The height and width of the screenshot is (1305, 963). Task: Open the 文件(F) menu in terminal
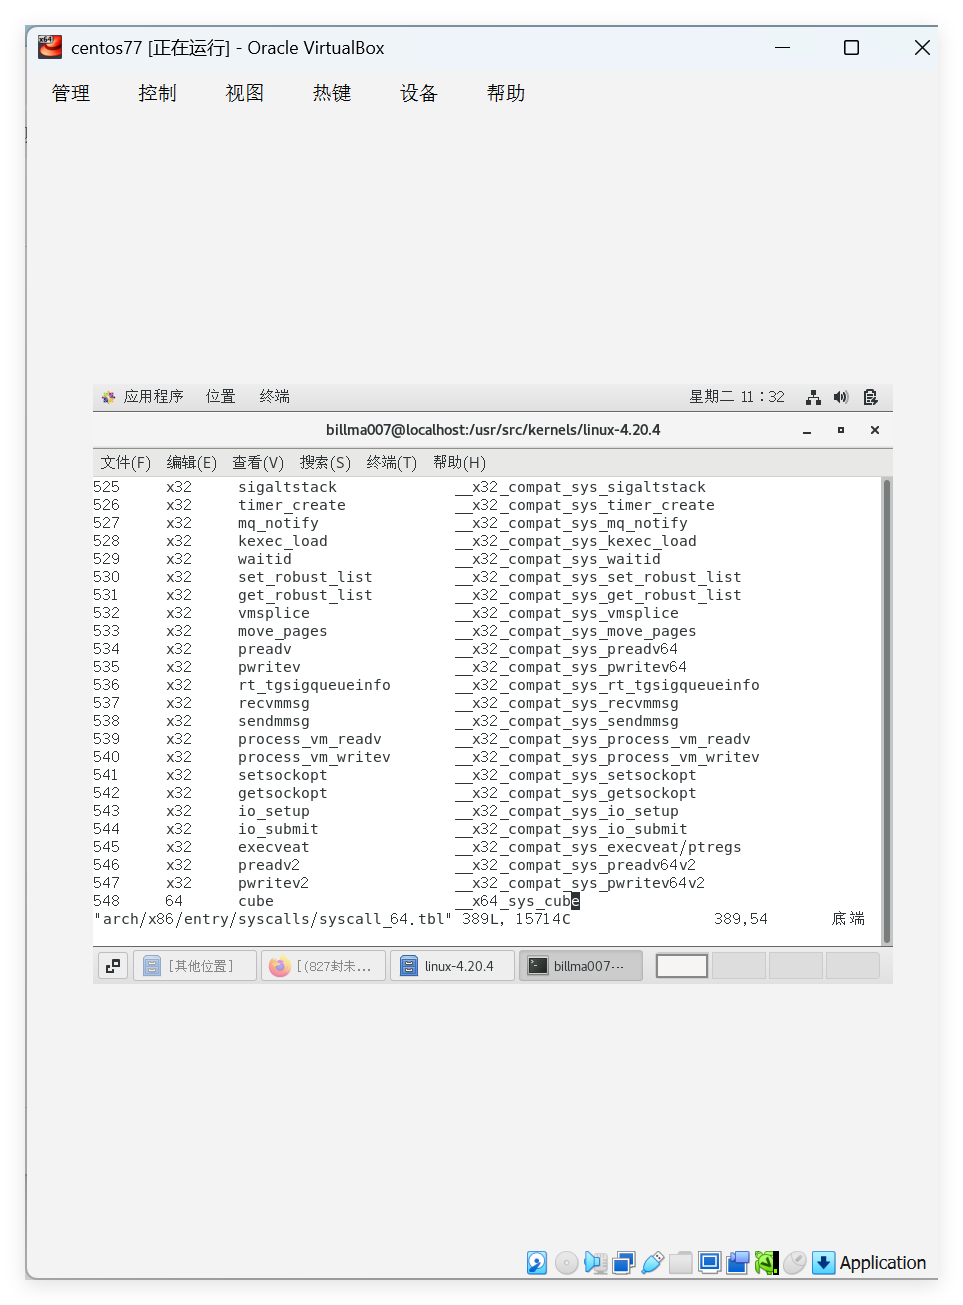click(x=125, y=462)
